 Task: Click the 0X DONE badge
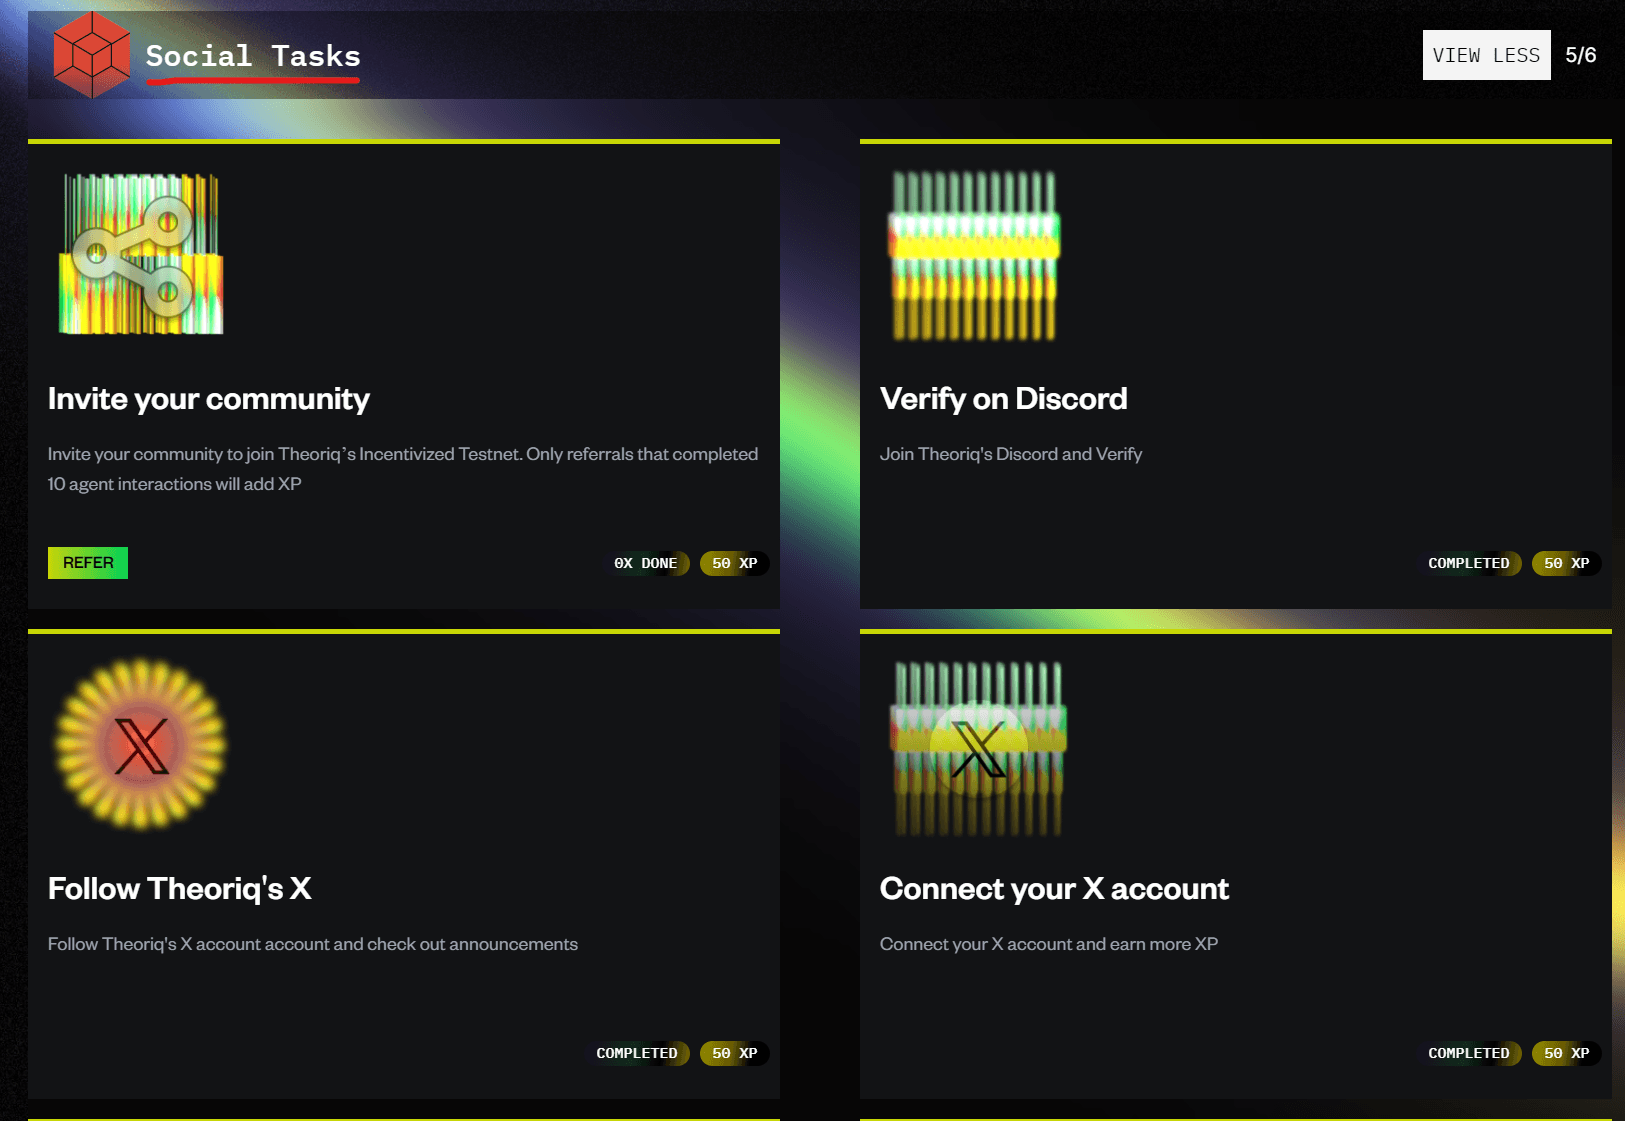point(646,563)
